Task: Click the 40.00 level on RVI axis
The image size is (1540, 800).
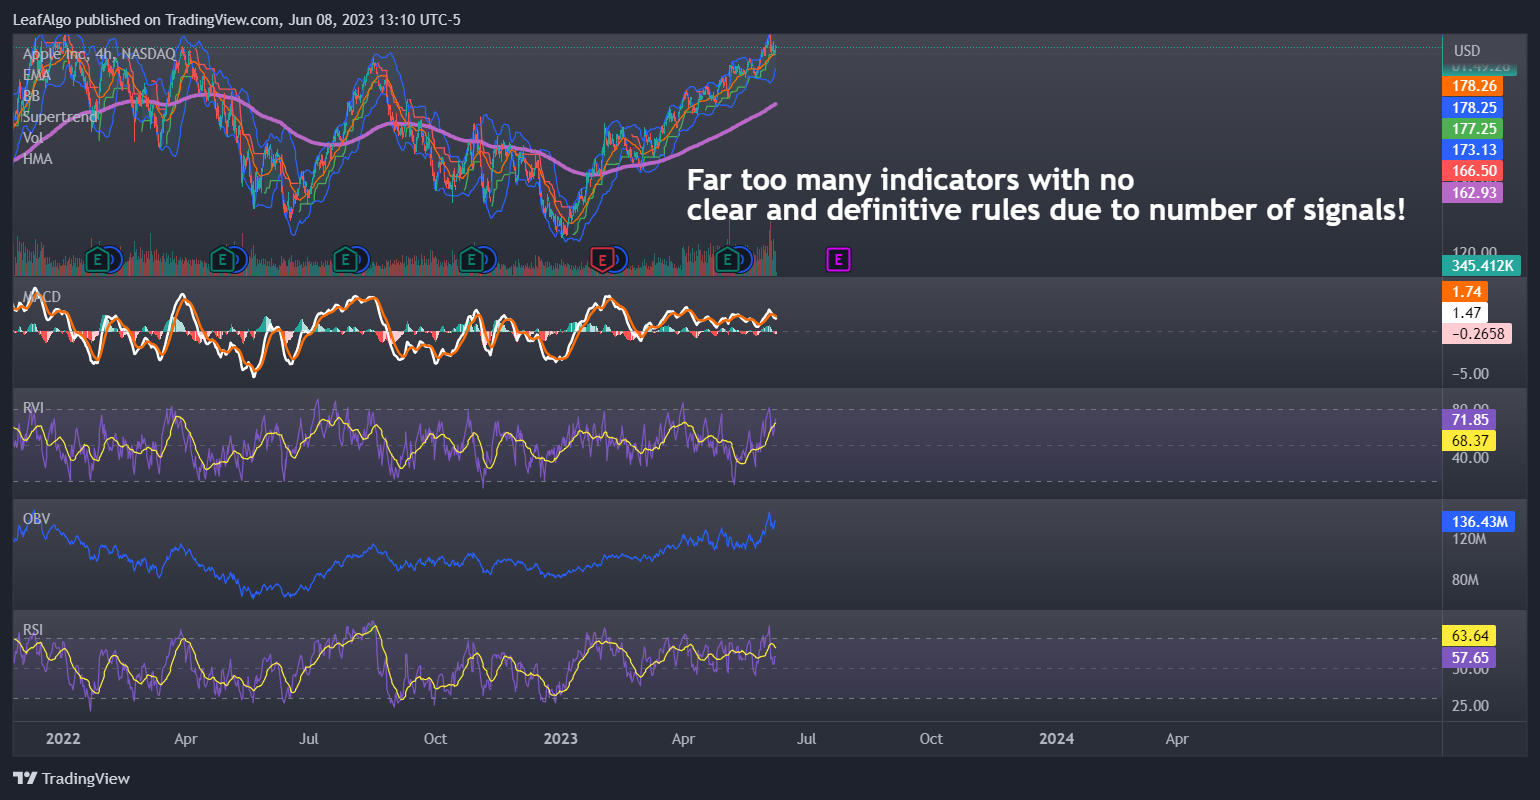Action: 1470,457
